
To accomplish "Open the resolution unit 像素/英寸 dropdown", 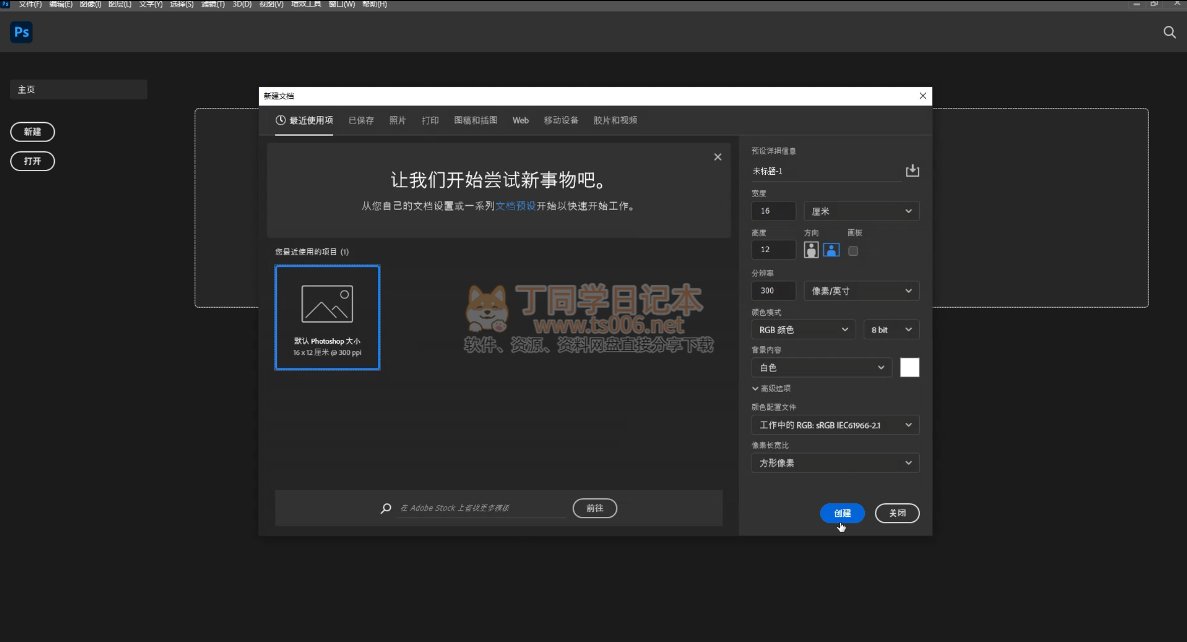I will pyautogui.click(x=861, y=291).
